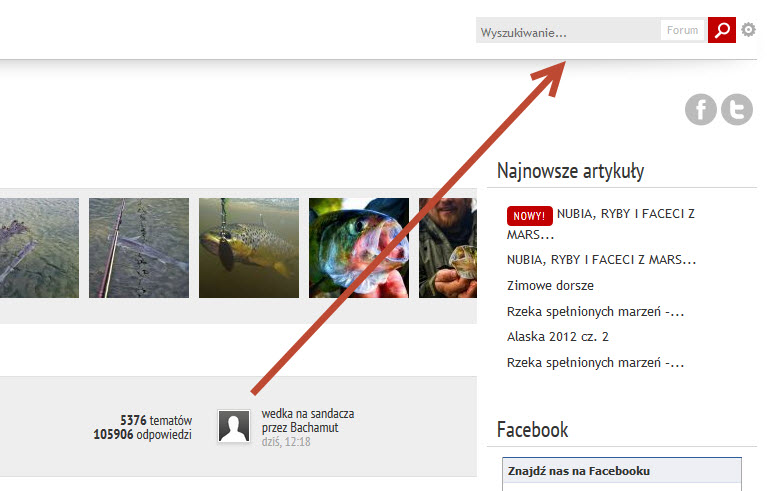Select the colorful fish head close-up thumbnail
The image size is (767, 491).
(x=358, y=248)
